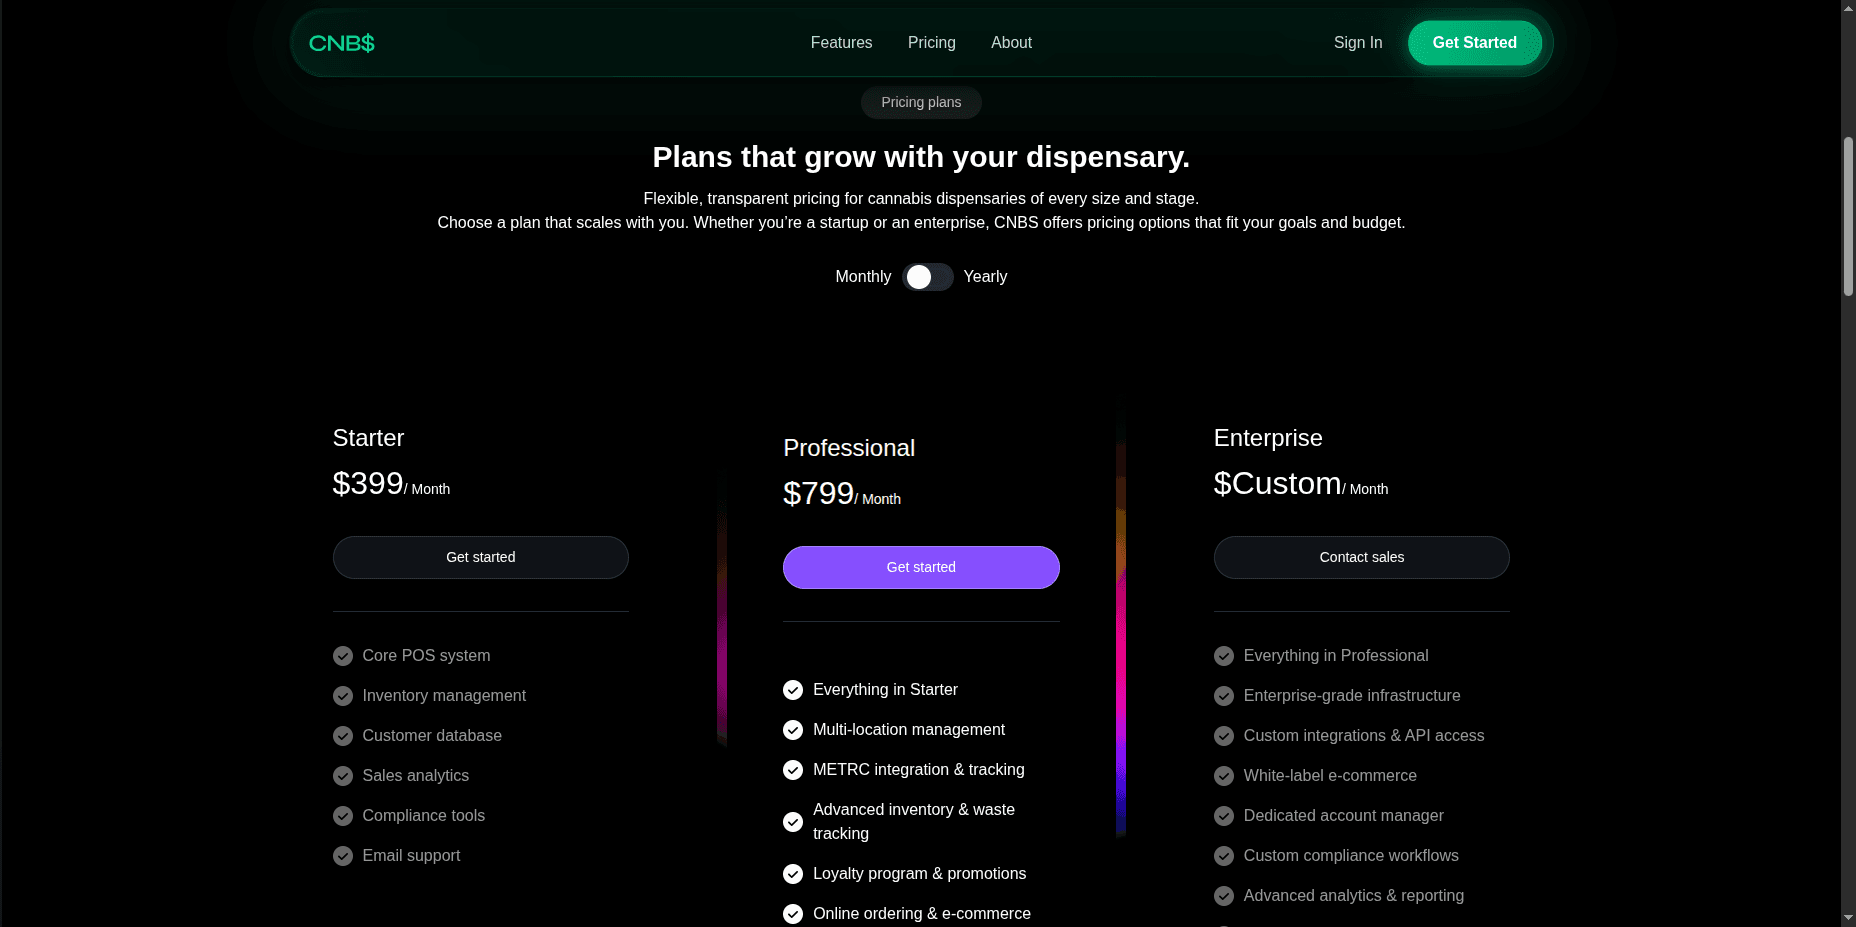Click the vertical scrollbar thumb
This screenshot has height=927, width=1856.
[1848, 216]
